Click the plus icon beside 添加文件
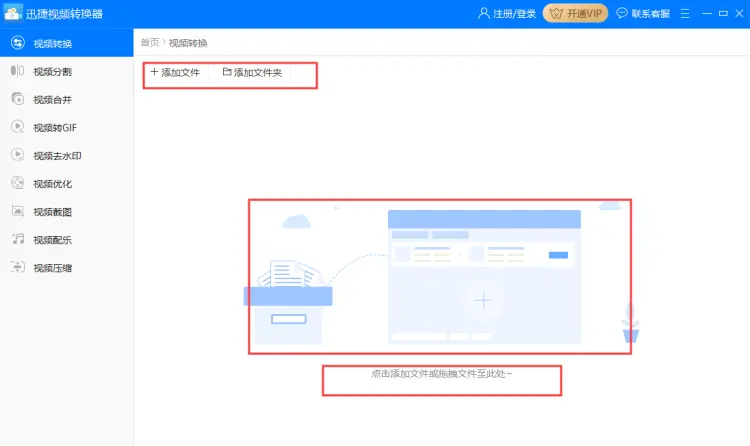Screen dimensions: 750x446 coord(154,72)
